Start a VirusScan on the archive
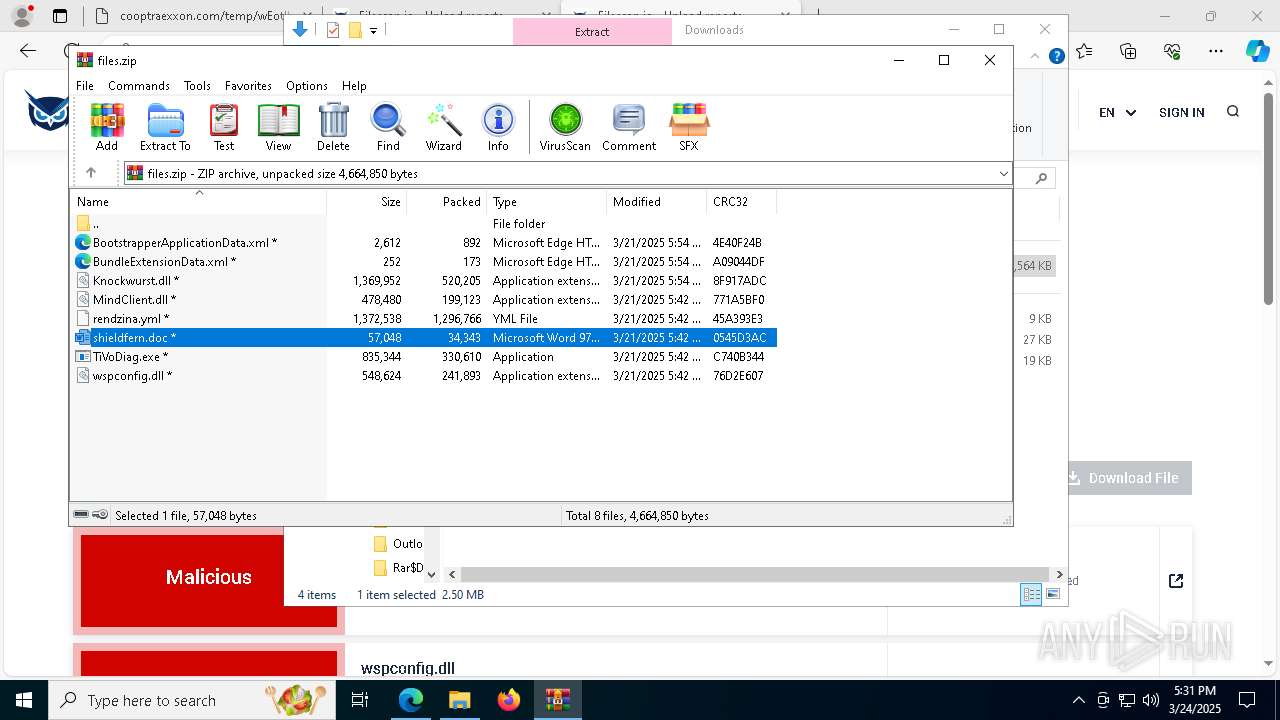This screenshot has width=1280, height=720. (565, 127)
